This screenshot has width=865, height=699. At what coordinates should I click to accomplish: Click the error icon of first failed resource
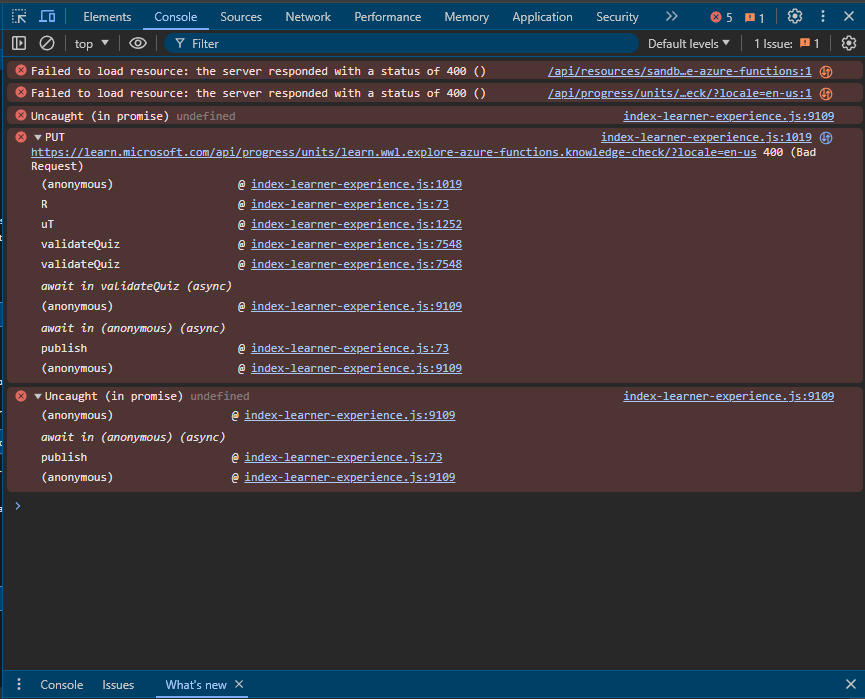coord(21,70)
